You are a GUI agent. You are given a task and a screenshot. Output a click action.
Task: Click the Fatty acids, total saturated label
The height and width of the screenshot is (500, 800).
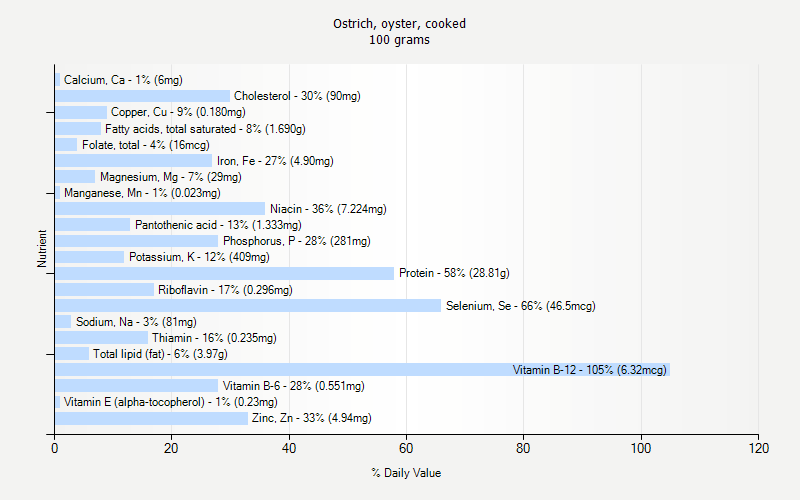pos(205,129)
